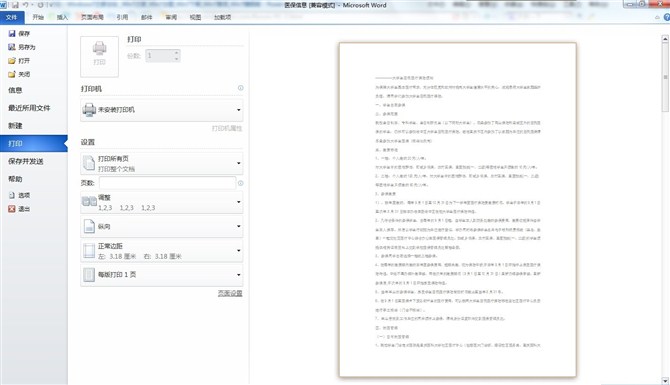Switch to the 引用 (References) tab
The height and width of the screenshot is (385, 670).
coord(122,18)
